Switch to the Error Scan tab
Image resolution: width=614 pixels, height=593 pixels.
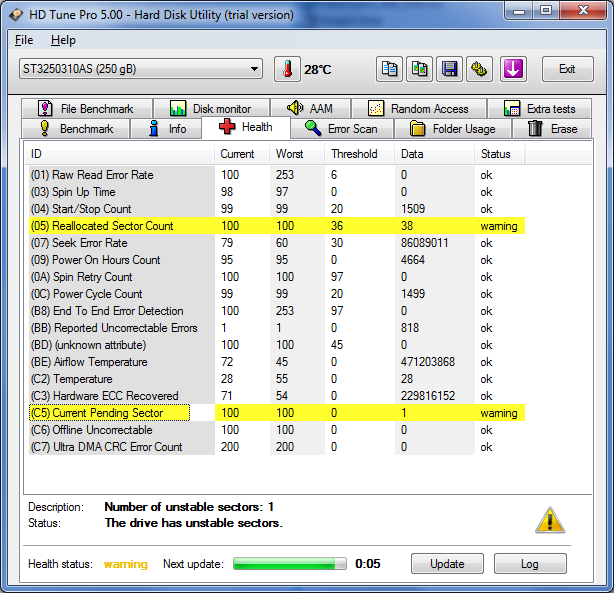point(341,129)
